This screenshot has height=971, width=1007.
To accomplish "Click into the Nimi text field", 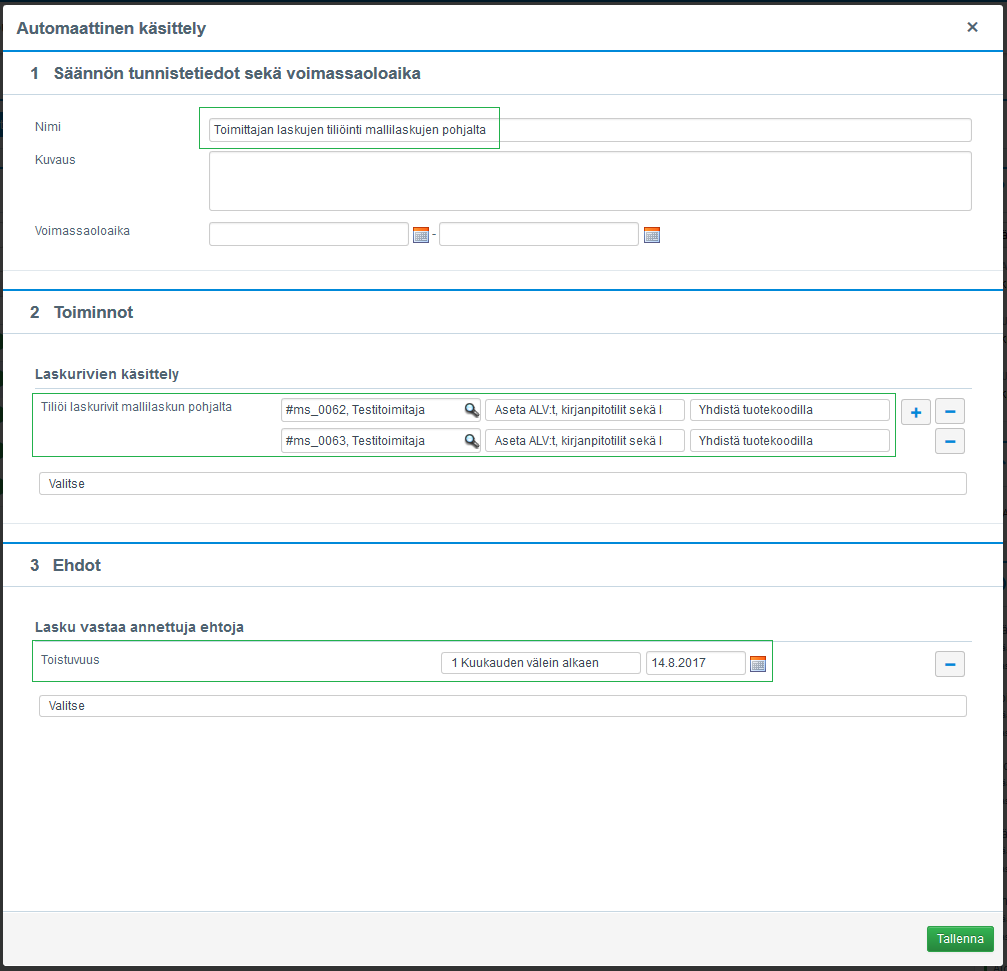I will click(x=590, y=130).
